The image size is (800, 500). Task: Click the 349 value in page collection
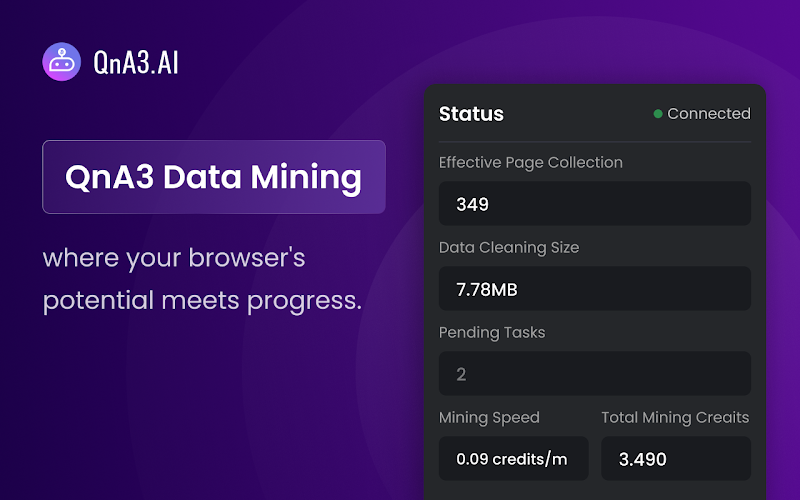[x=472, y=204]
